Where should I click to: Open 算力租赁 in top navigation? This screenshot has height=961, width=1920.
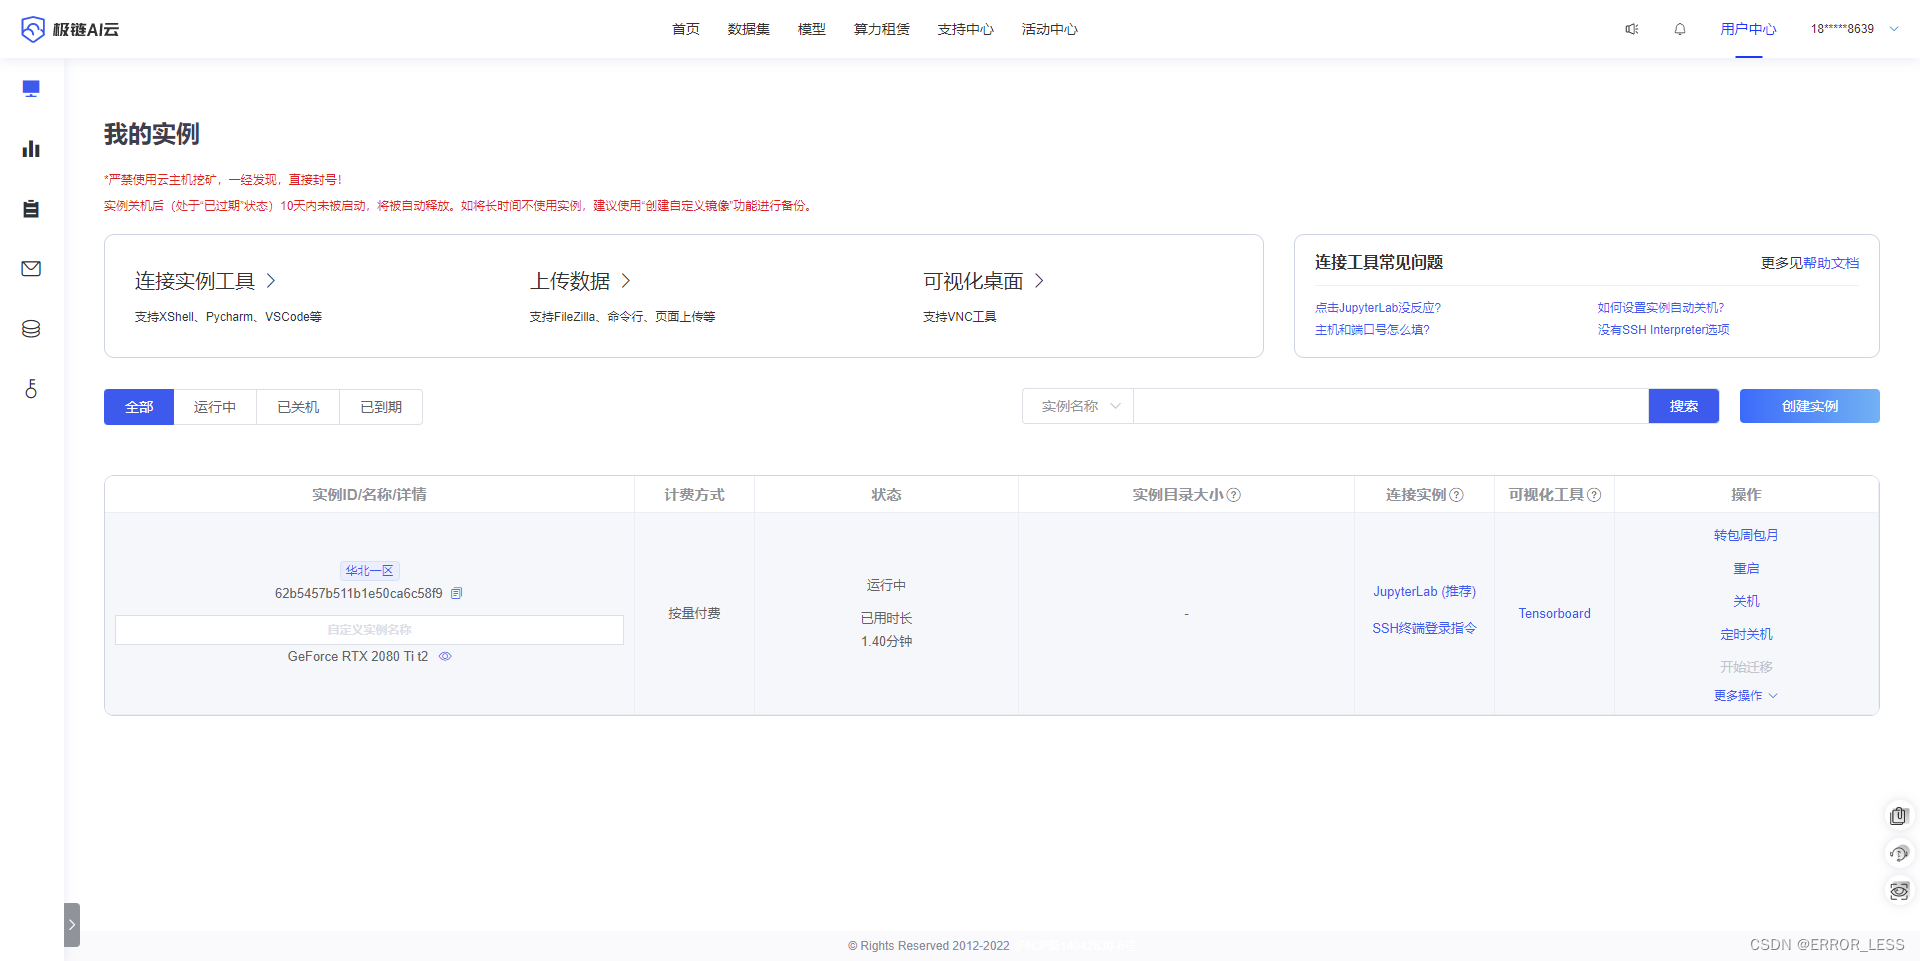pyautogui.click(x=882, y=29)
